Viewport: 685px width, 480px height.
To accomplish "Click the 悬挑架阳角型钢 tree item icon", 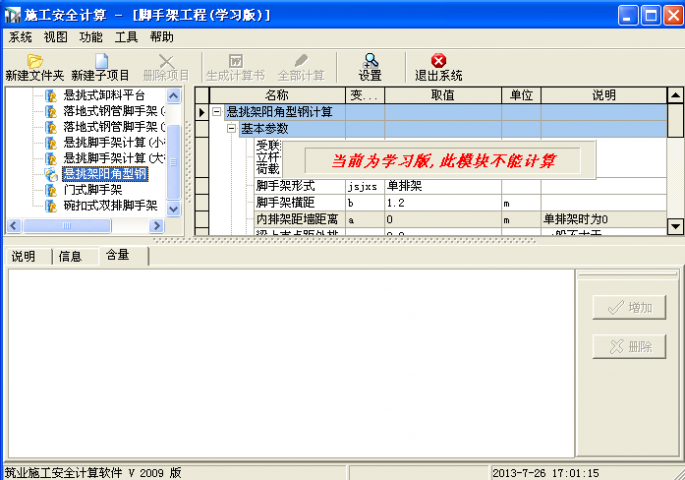I will (51, 174).
